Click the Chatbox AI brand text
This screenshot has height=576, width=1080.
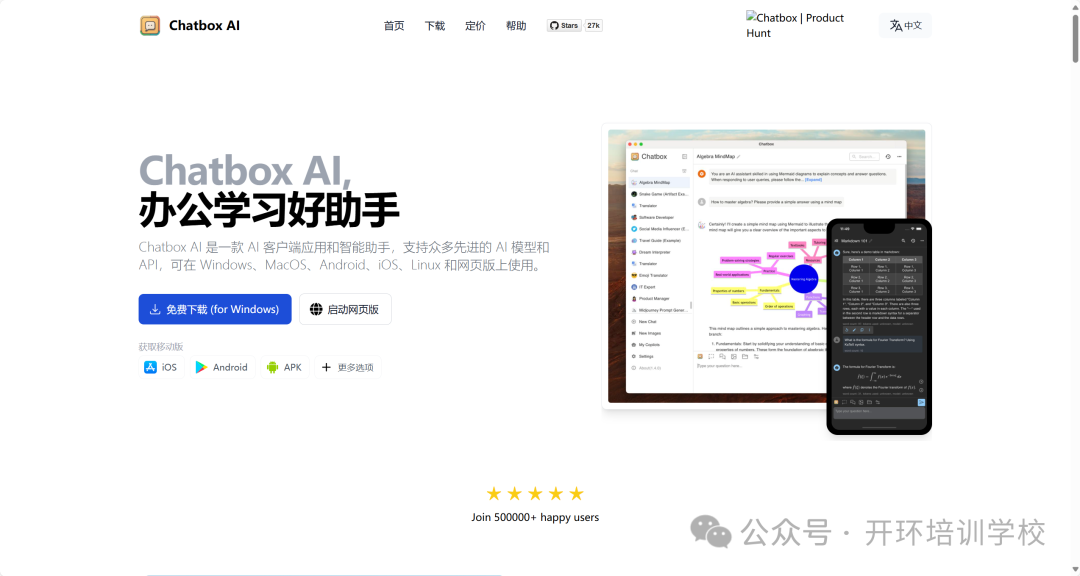(x=205, y=25)
